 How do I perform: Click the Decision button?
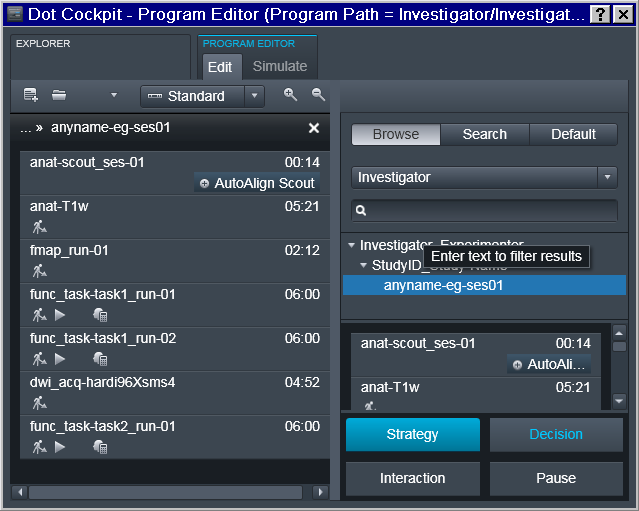556,434
